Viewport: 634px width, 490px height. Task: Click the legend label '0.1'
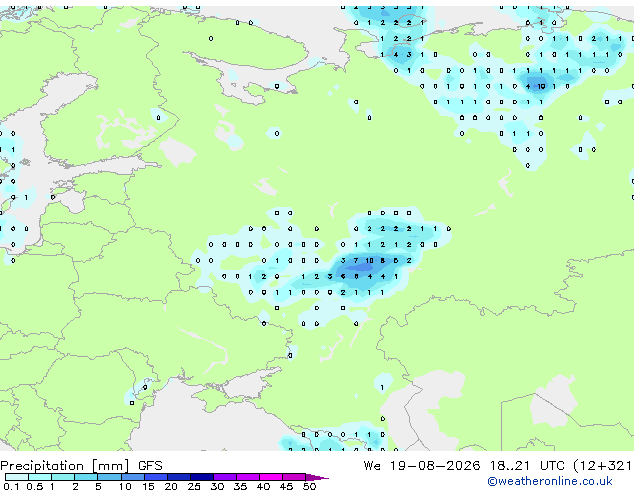11,486
